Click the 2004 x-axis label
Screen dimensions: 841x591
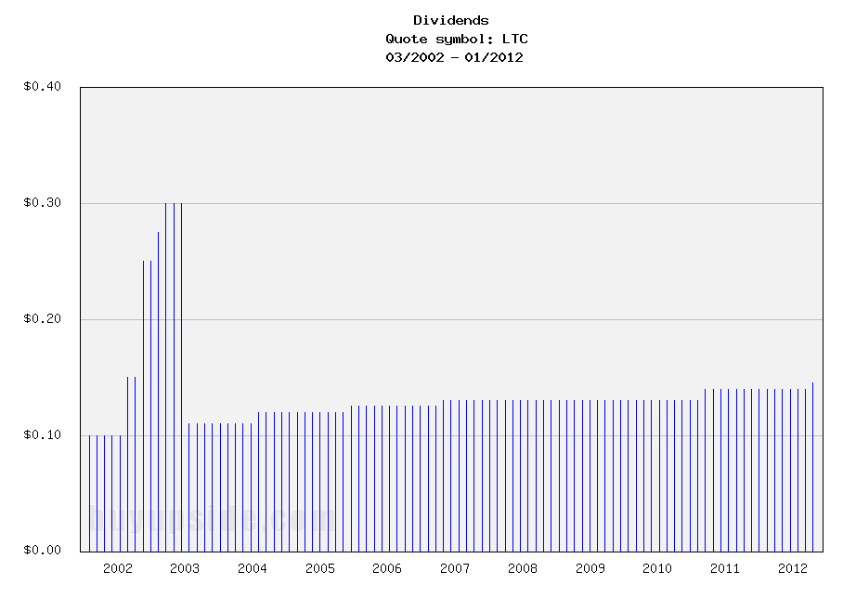tap(252, 568)
